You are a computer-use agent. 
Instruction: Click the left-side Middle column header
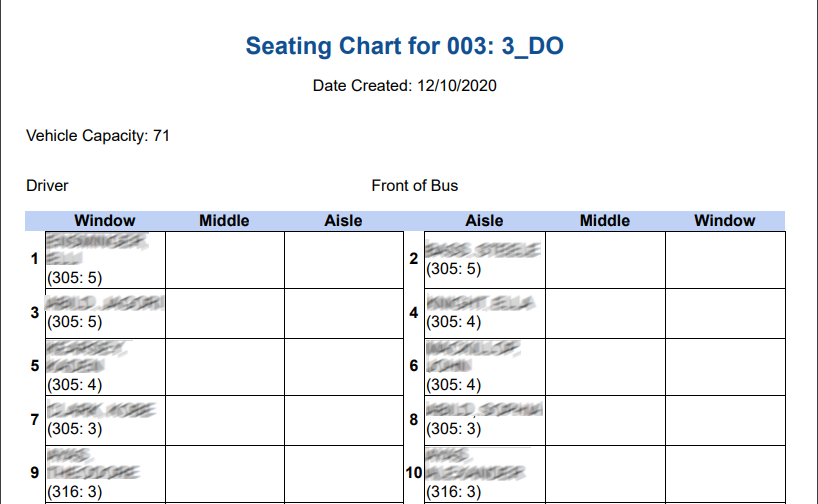pos(224,221)
